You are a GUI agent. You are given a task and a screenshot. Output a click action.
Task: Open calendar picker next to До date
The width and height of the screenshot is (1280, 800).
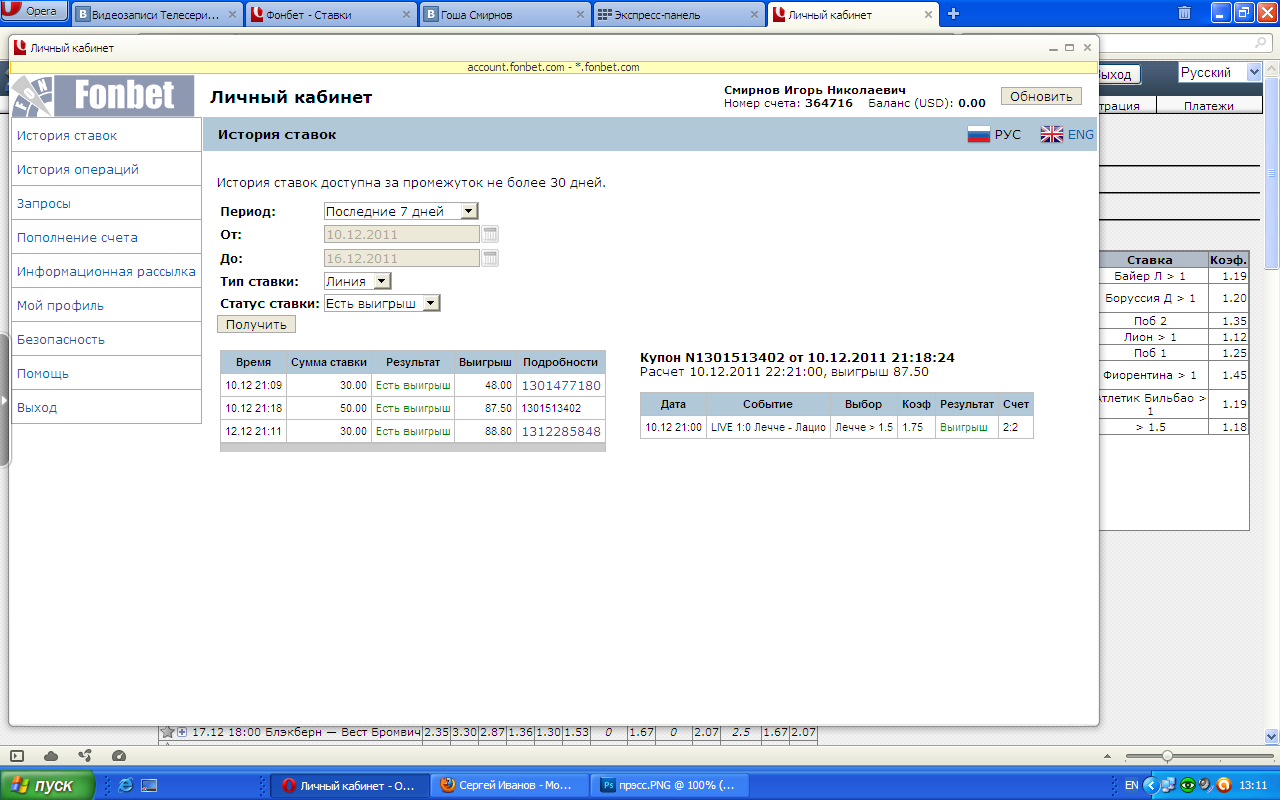[490, 258]
